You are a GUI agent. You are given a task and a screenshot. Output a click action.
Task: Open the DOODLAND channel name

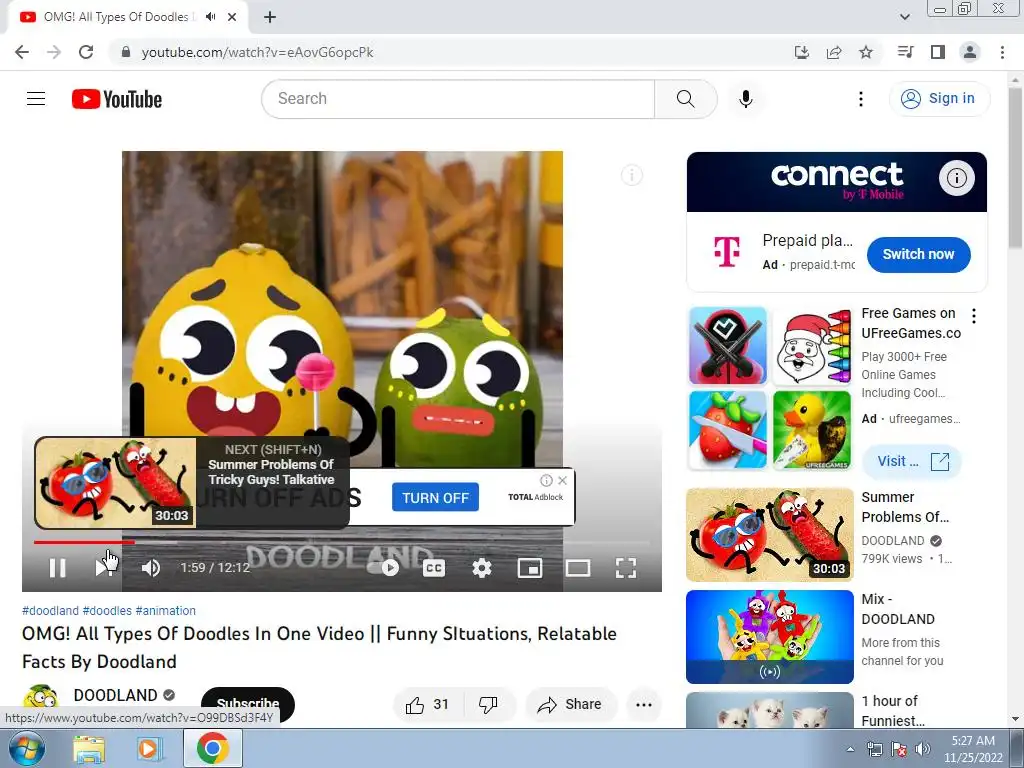[116, 695]
